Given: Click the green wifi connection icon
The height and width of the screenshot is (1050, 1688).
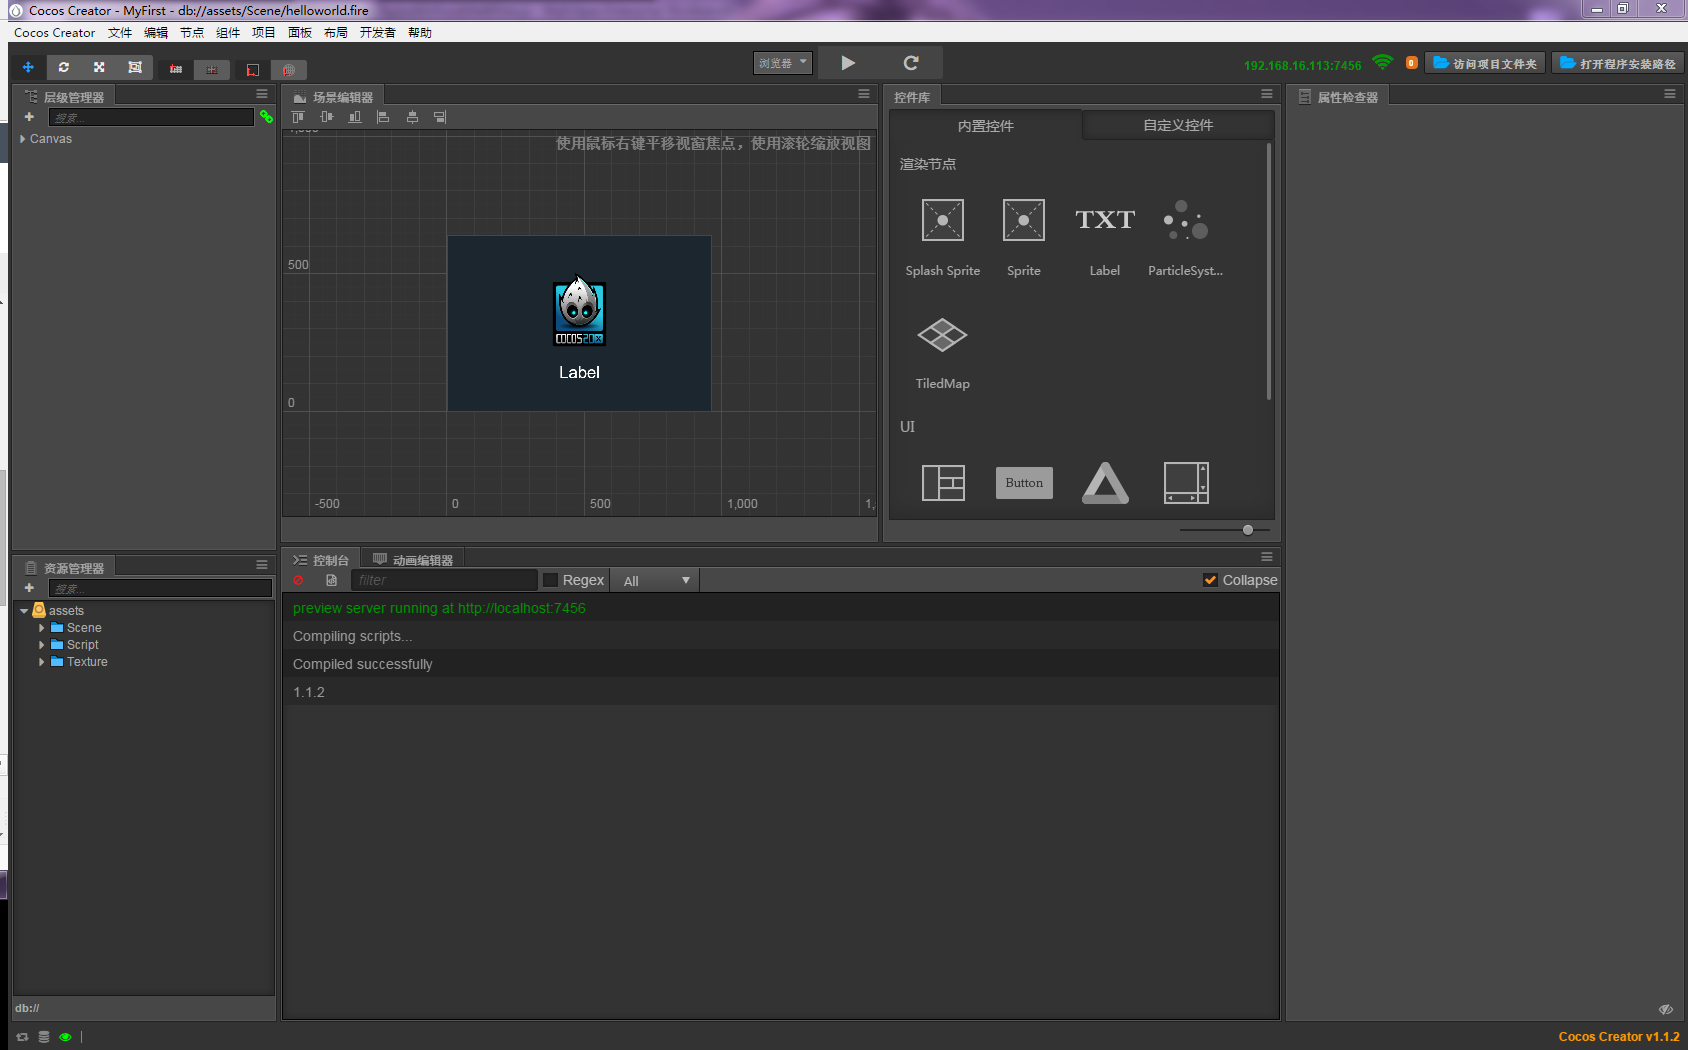Looking at the screenshot, I should [x=1382, y=62].
